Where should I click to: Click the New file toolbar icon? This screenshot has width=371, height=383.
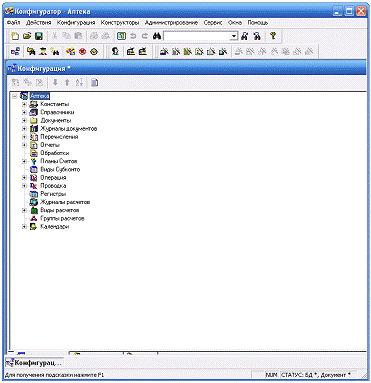point(15,36)
